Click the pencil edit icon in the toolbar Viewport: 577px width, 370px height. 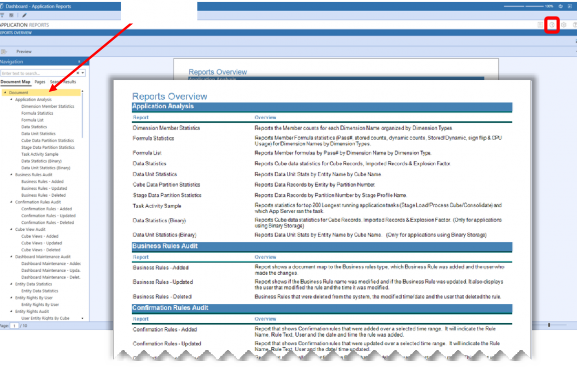pyautogui.click(x=24, y=15)
